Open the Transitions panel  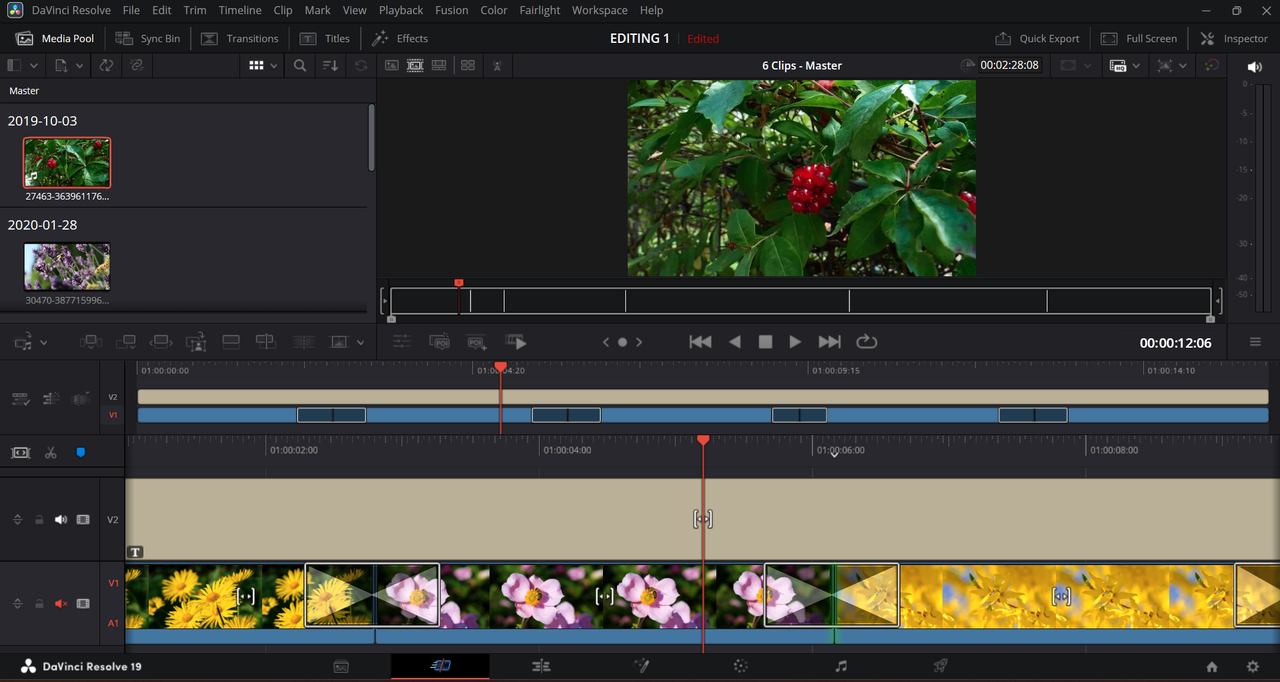pyautogui.click(x=240, y=38)
